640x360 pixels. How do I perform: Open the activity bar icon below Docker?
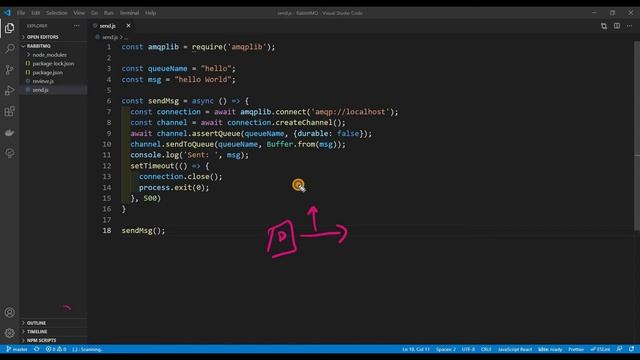9,153
